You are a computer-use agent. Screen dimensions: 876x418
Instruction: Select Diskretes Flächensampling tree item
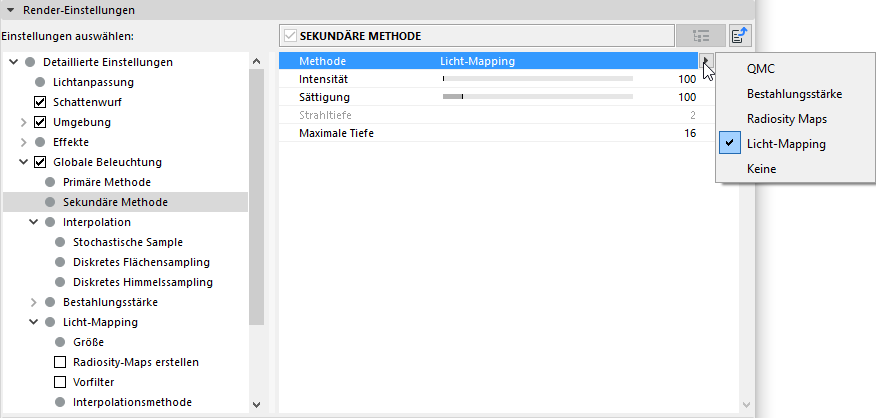tap(141, 262)
